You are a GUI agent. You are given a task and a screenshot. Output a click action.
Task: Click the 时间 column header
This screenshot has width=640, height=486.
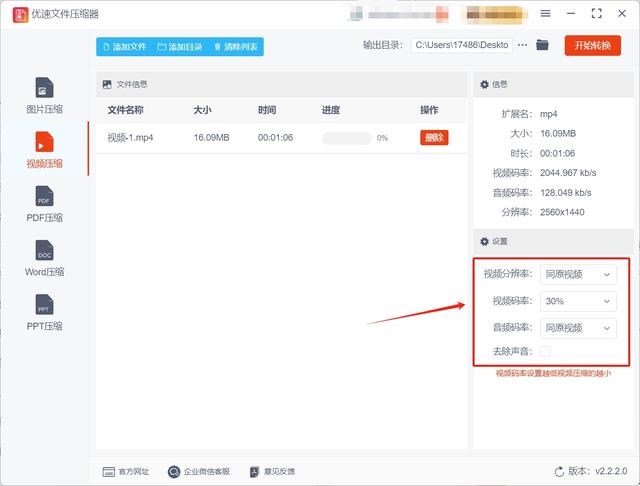[267, 110]
